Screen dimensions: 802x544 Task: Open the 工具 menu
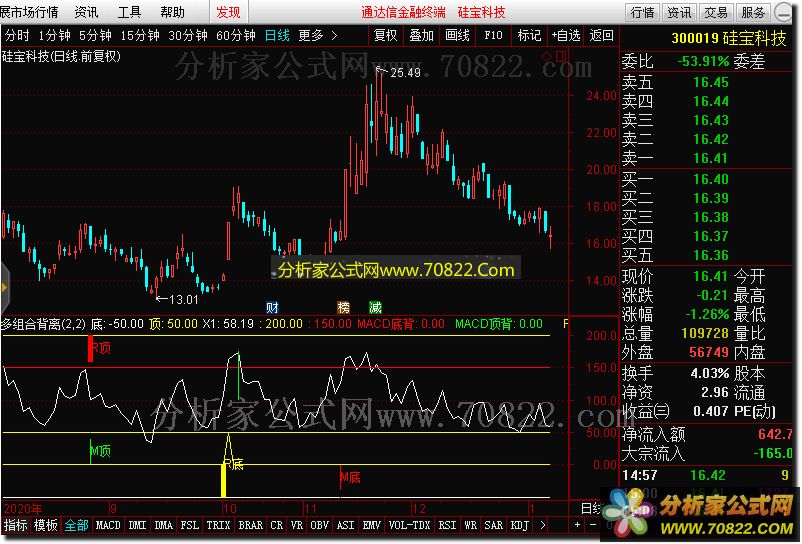[x=129, y=12]
